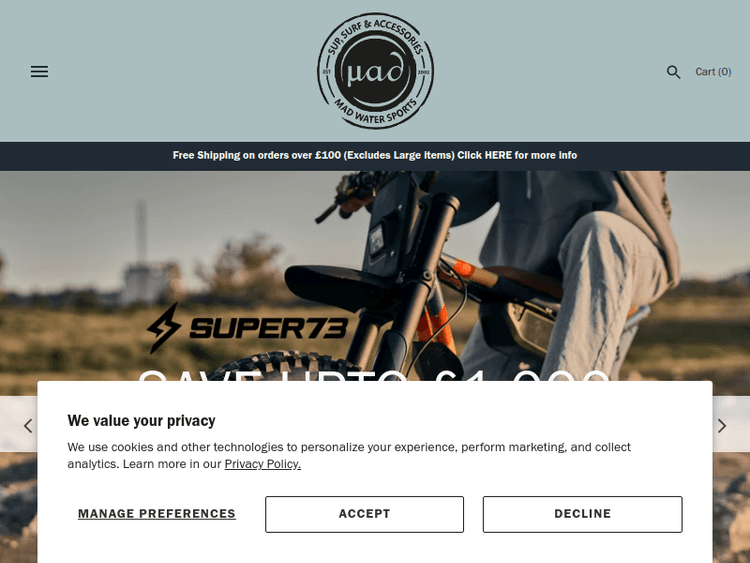Screen dimensions: 750x563
Task: Open the hamburger navigation menu
Action: pyautogui.click(x=39, y=72)
